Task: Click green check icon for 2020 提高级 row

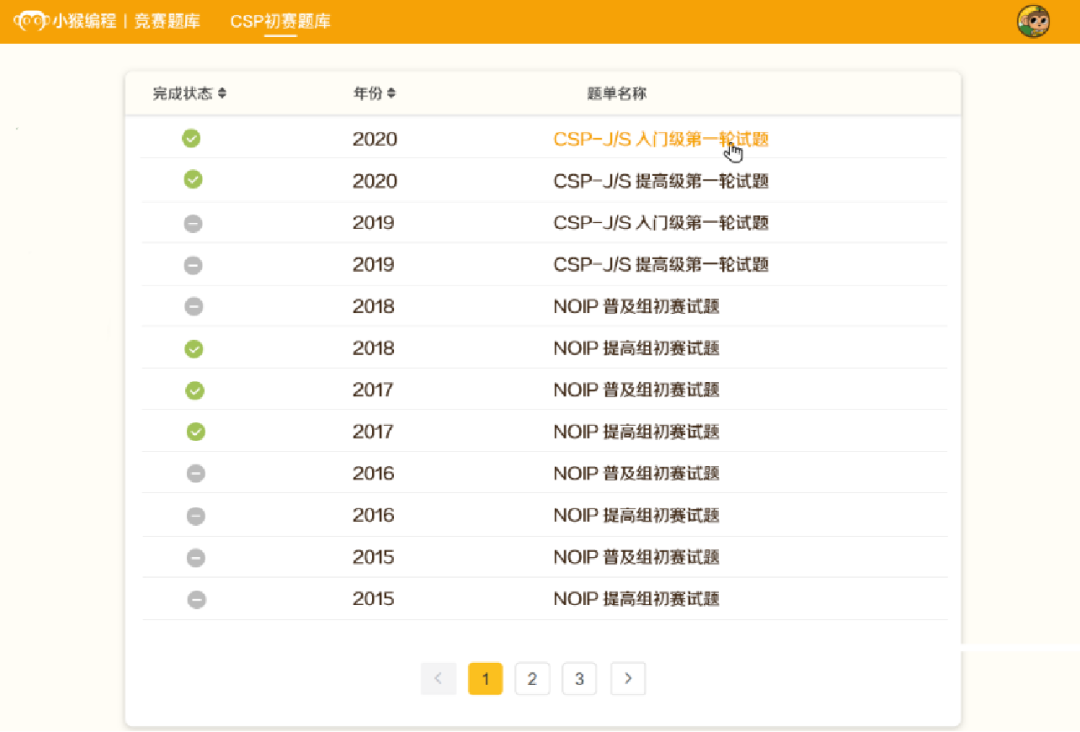Action: (193, 180)
